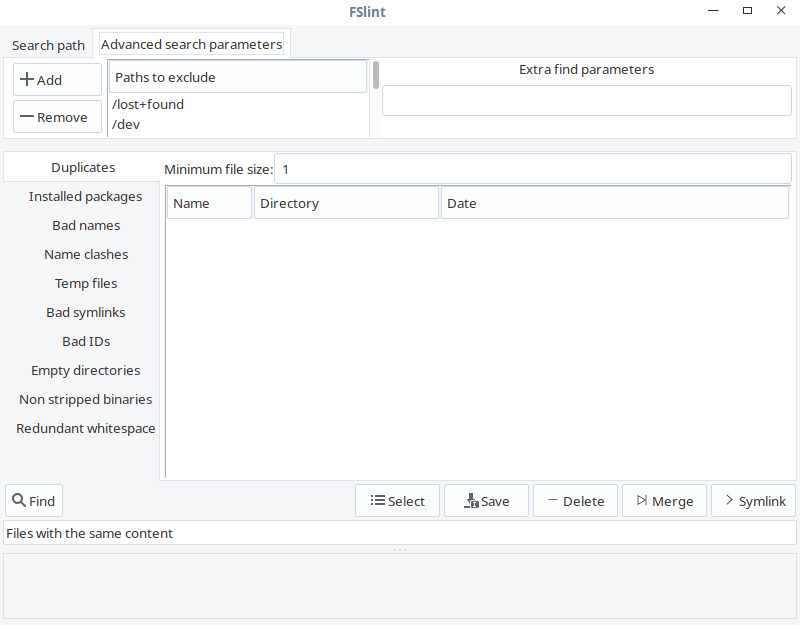Viewport: 800px width, 625px height.
Task: Focus the Minimum file size field
Action: pos(532,169)
